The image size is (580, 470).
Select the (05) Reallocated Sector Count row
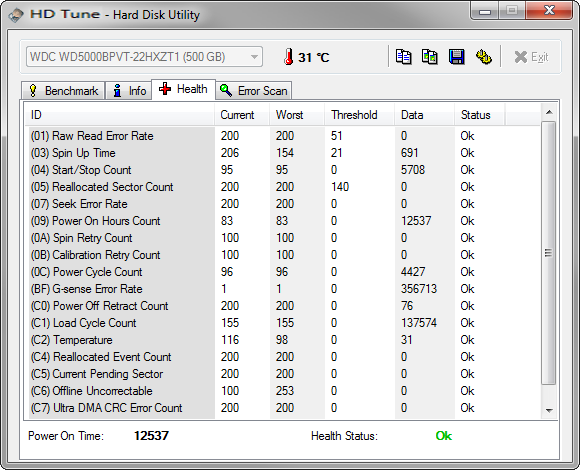coord(283,187)
